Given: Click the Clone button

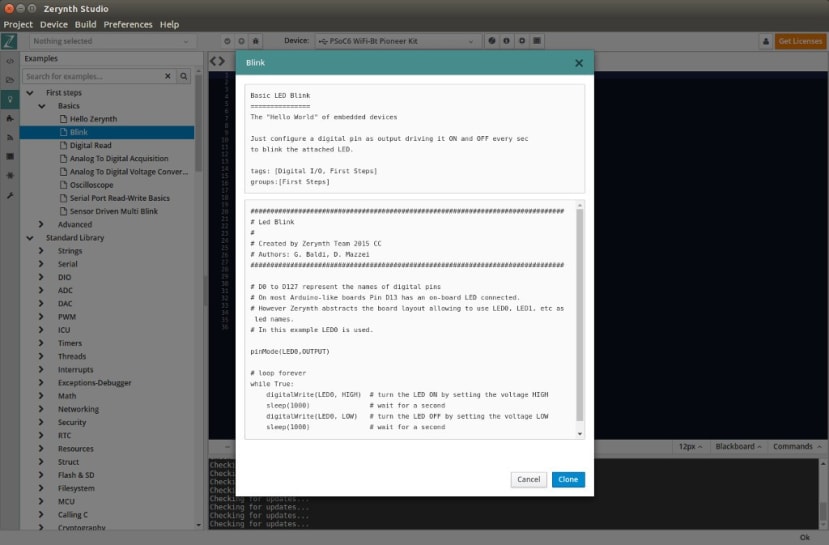Looking at the screenshot, I should [x=568, y=479].
